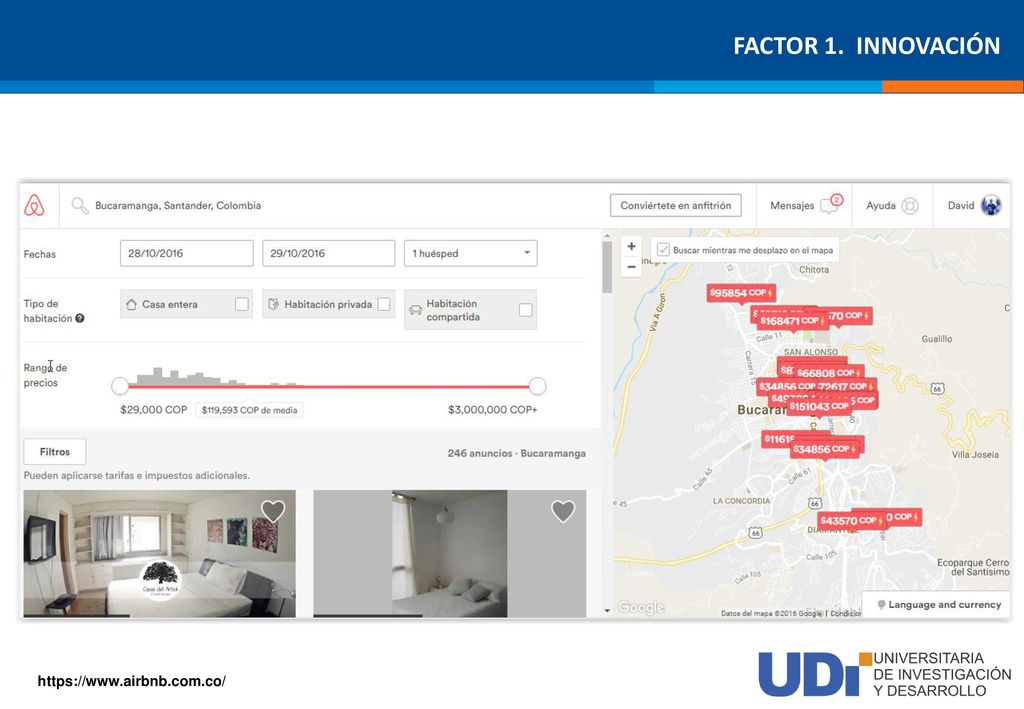1024x709 pixels.
Task: Click the 'Chitota' map label
Action: pos(814,270)
